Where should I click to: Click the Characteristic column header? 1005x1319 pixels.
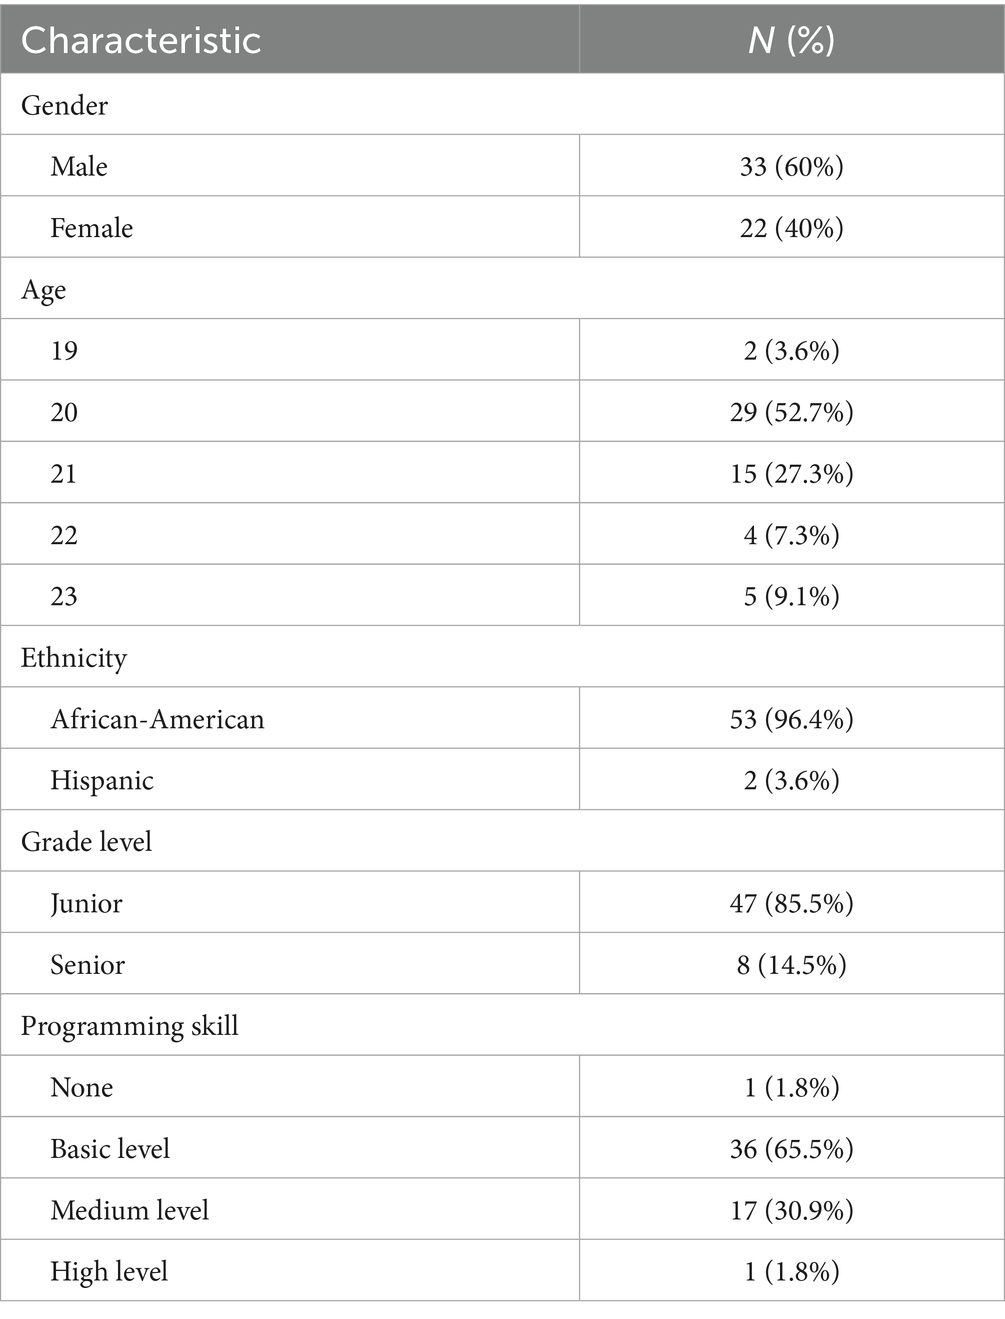pos(141,40)
